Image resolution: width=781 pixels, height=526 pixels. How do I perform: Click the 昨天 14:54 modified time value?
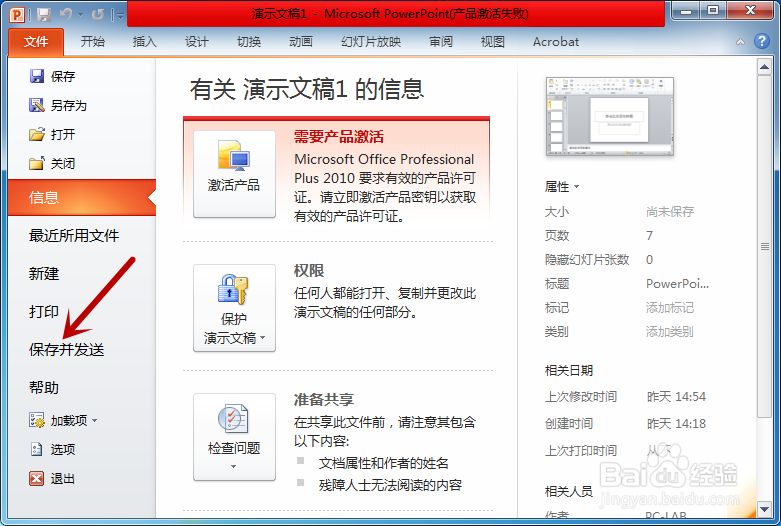[676, 396]
